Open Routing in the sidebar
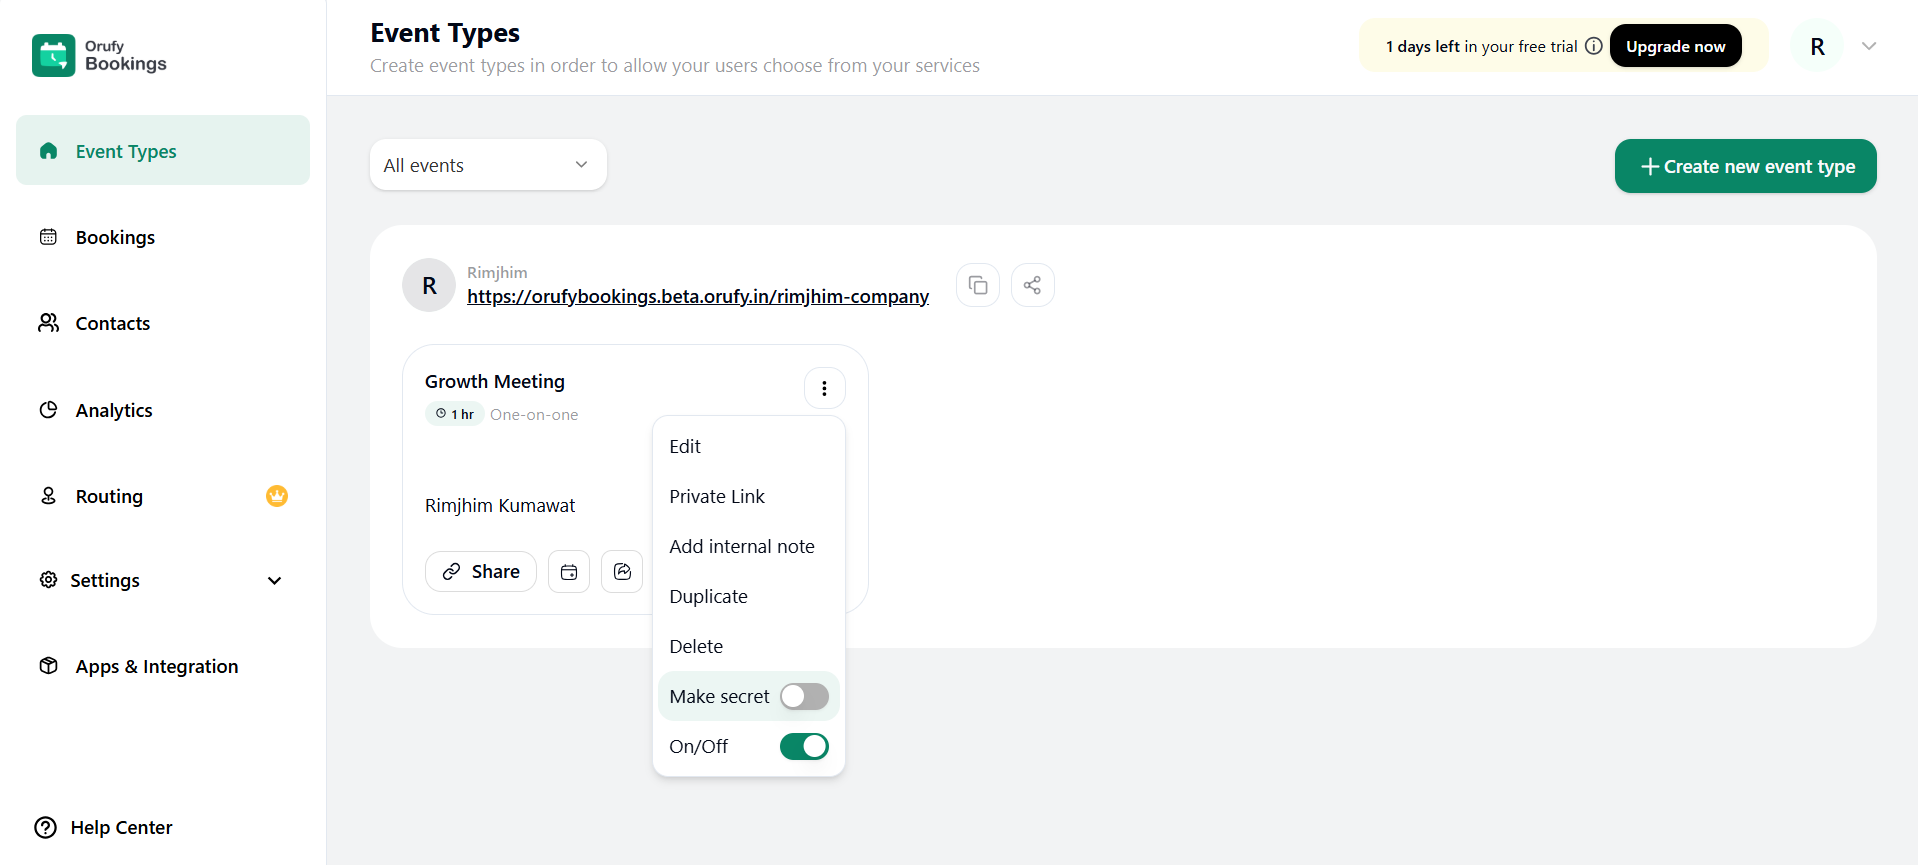Viewport: 1918px width, 865px height. (x=109, y=496)
